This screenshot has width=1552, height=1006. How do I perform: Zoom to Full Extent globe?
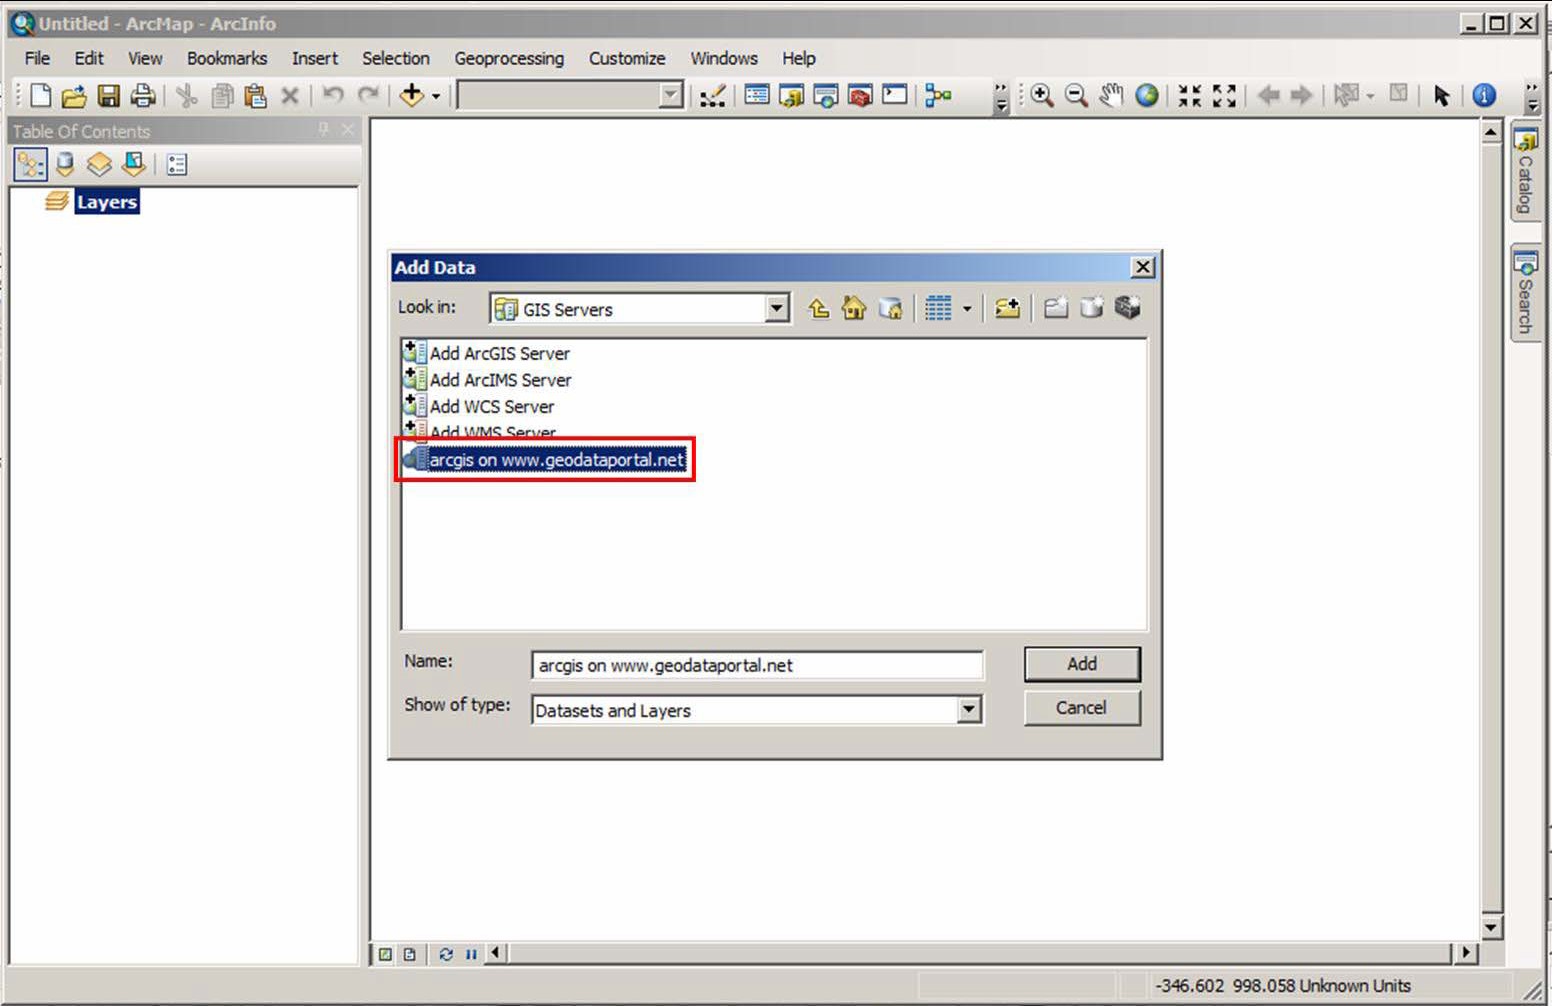(x=1147, y=96)
